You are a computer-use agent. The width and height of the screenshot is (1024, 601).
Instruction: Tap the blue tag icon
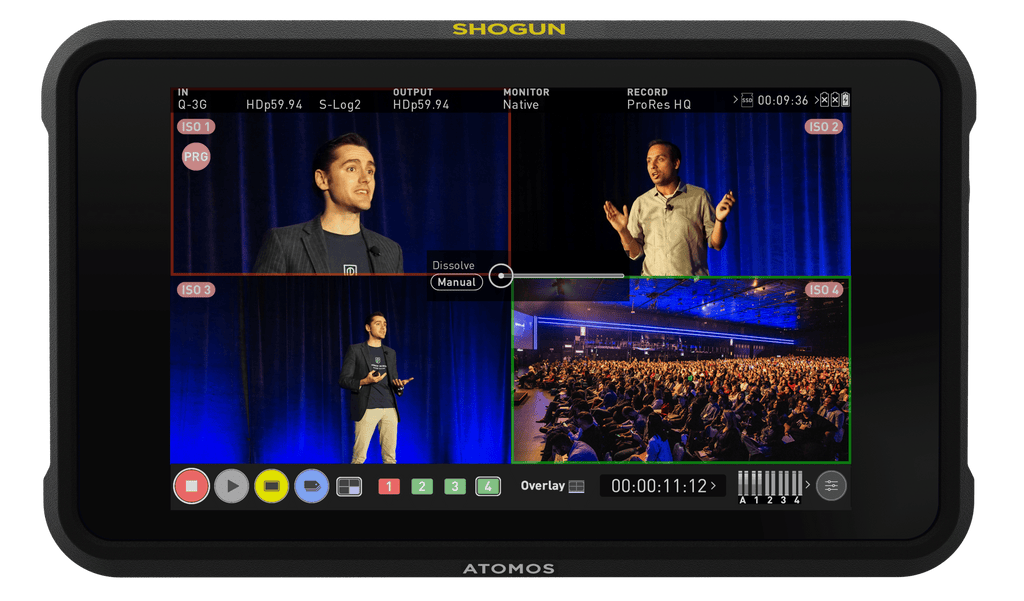[x=311, y=486]
